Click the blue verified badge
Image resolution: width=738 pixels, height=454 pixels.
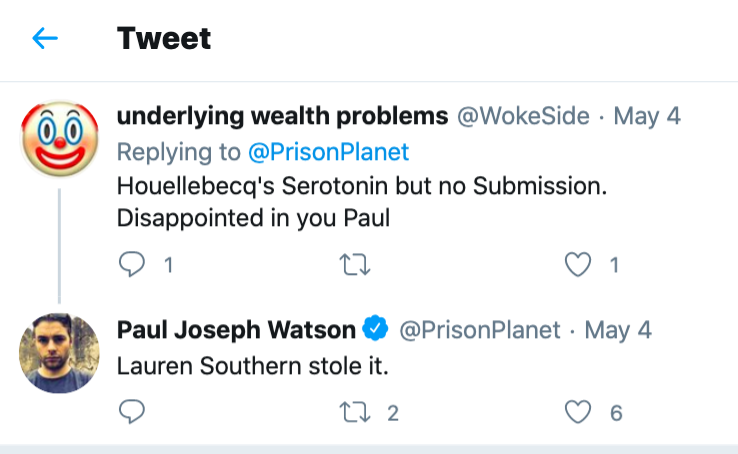pyautogui.click(x=375, y=329)
